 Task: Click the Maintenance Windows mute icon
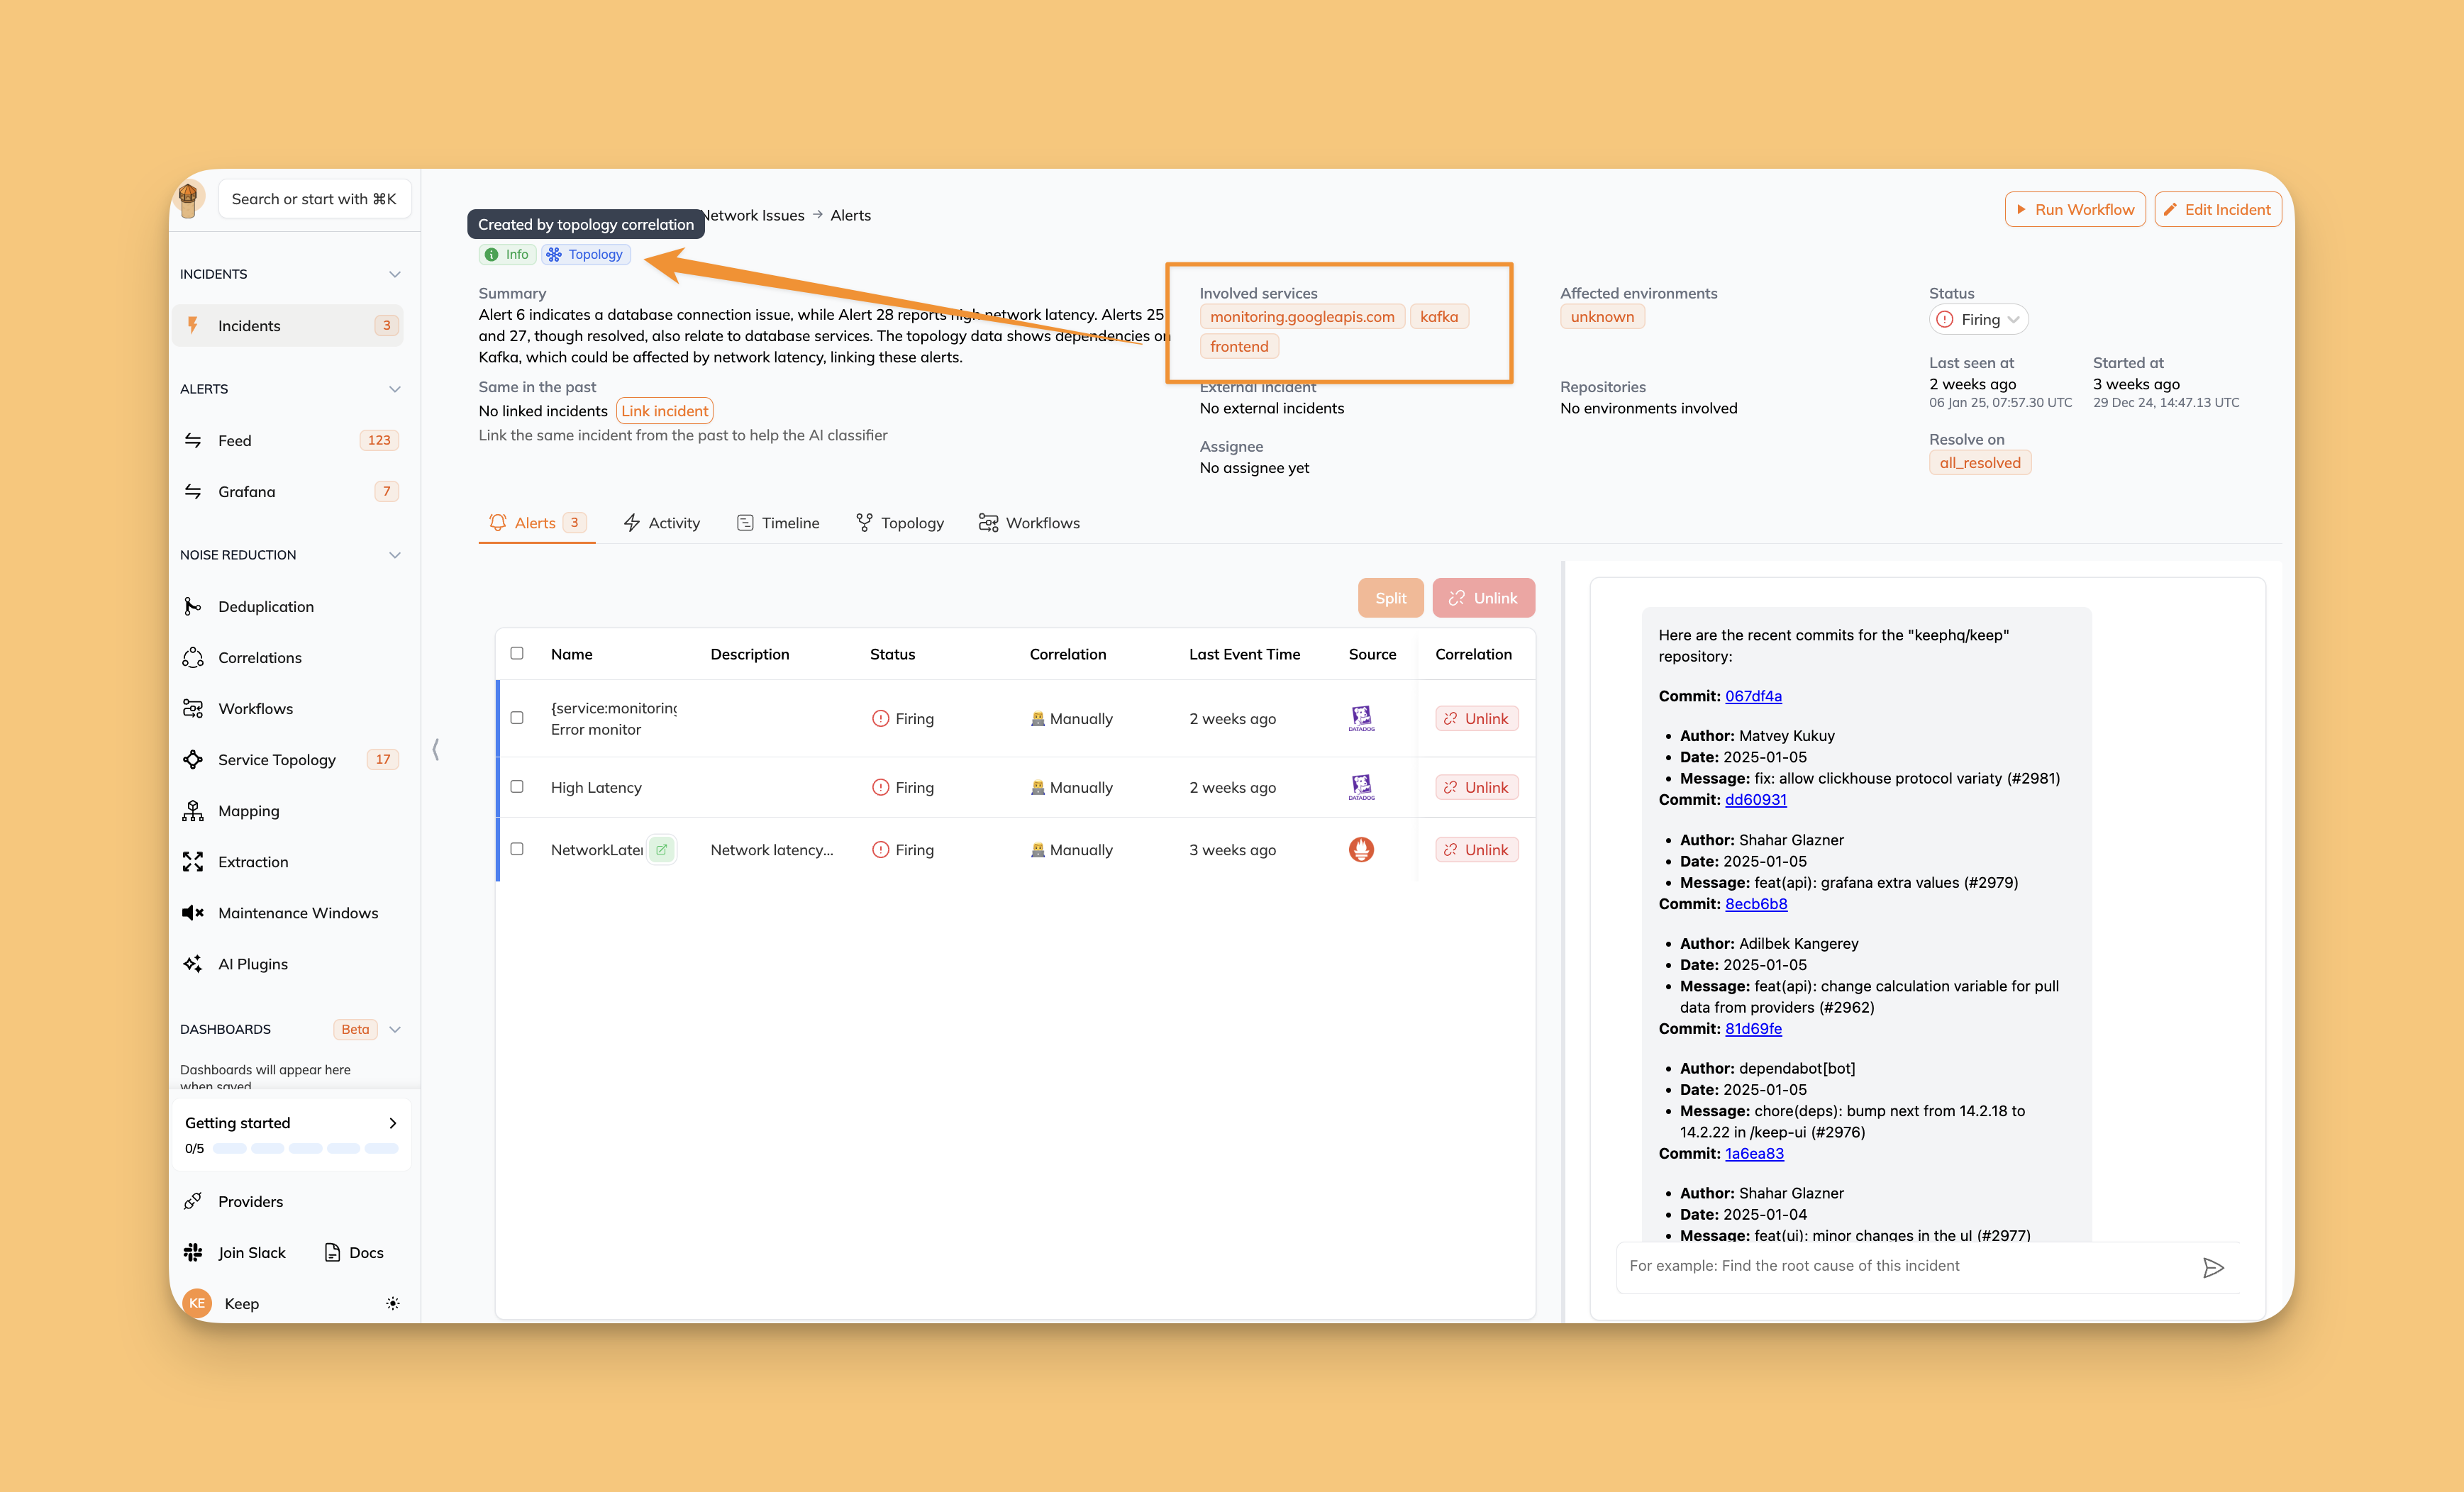(193, 912)
